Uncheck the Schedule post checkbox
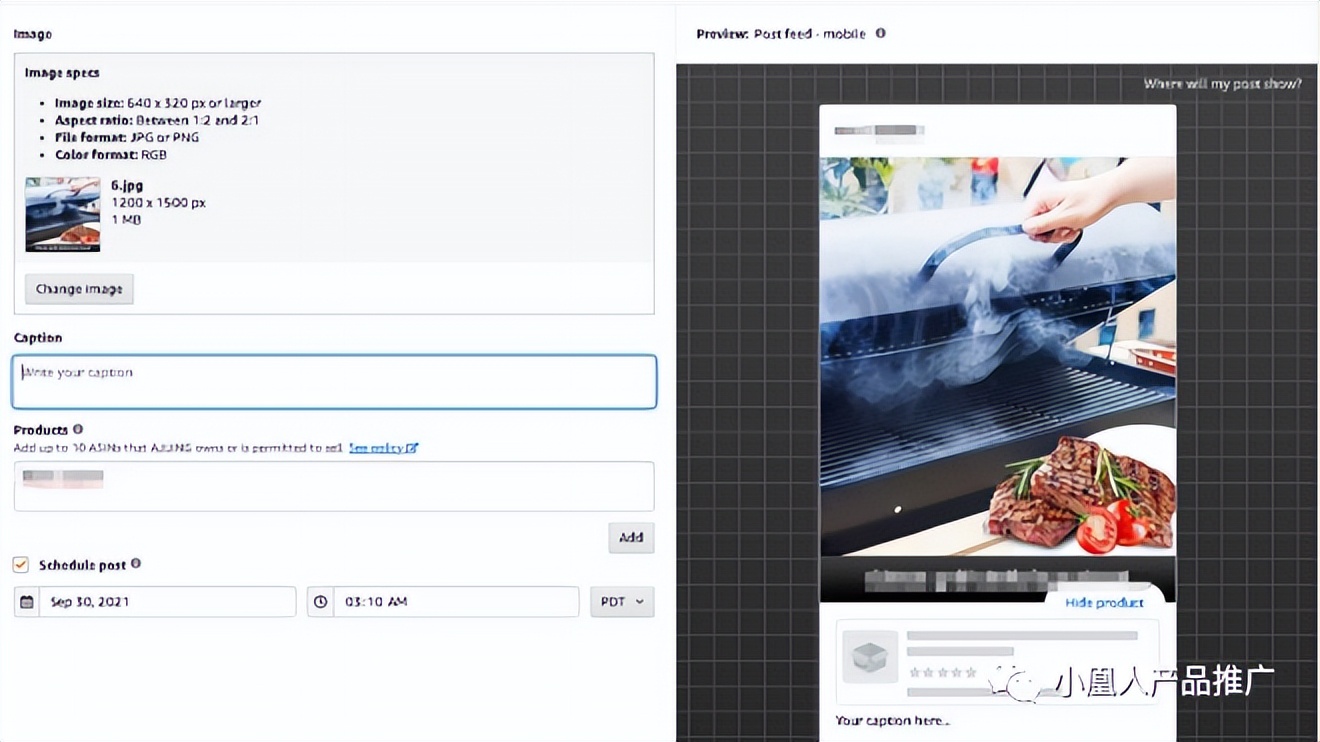Viewport: 1320px width, 742px height. coord(21,565)
